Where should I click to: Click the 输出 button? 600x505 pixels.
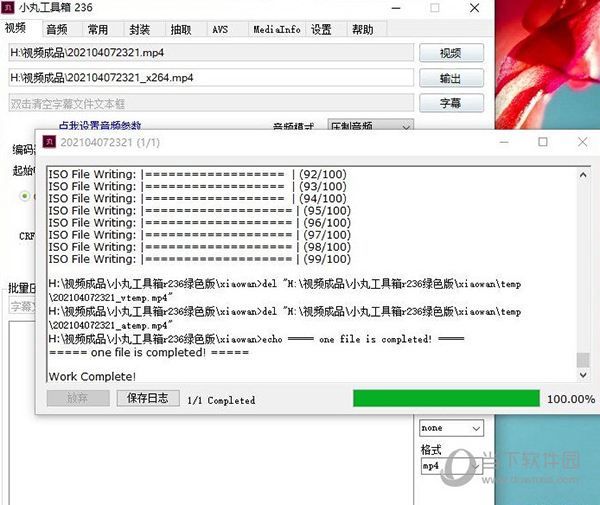click(x=451, y=78)
